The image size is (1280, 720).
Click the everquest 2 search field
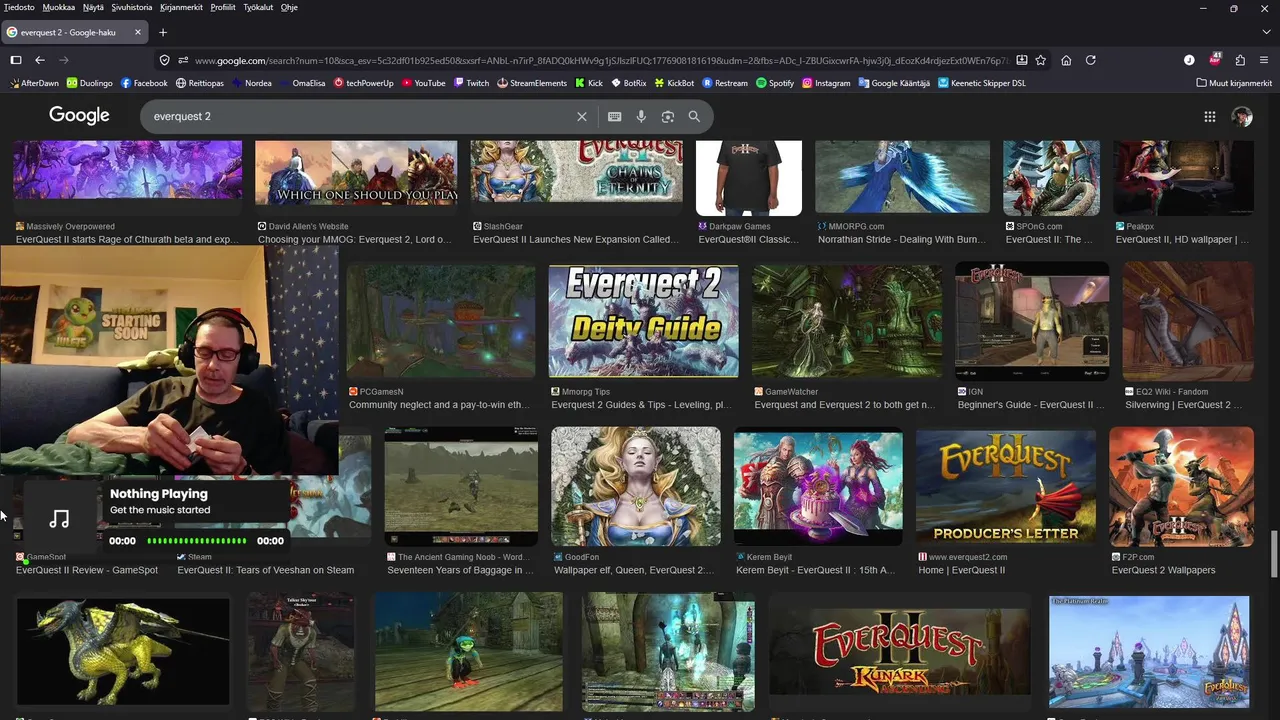coord(360,116)
